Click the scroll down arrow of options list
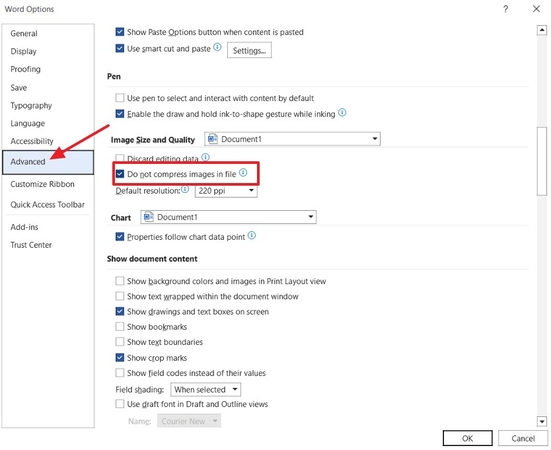Viewport: 551px width, 450px height. tap(542, 421)
